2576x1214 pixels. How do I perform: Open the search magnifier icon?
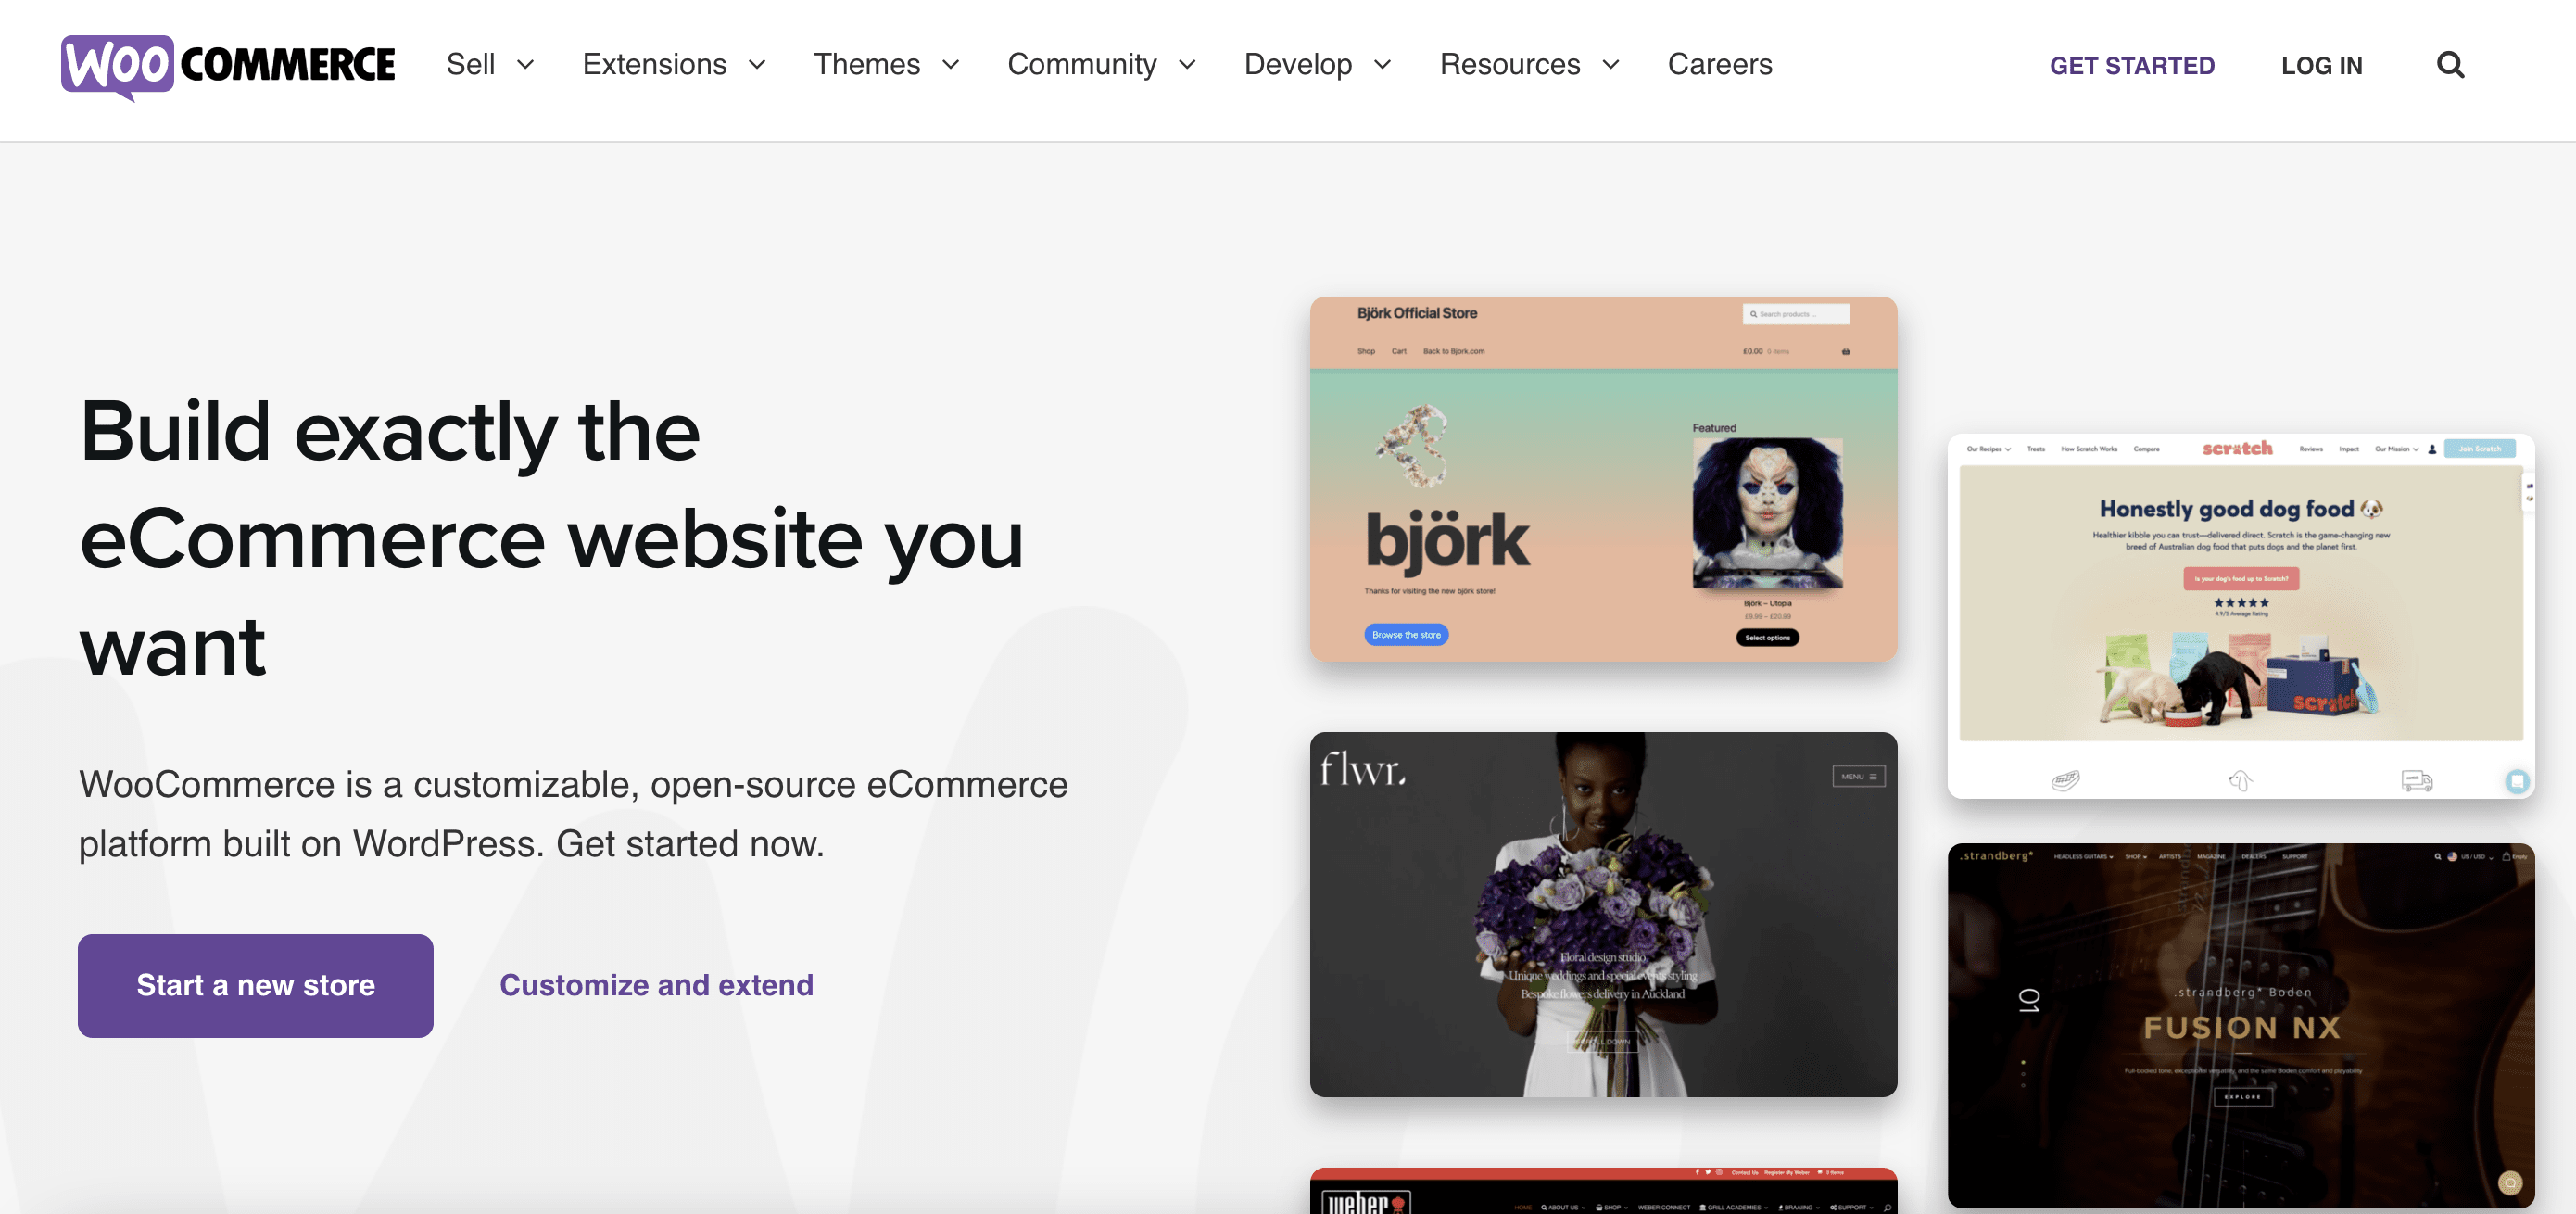point(2449,65)
